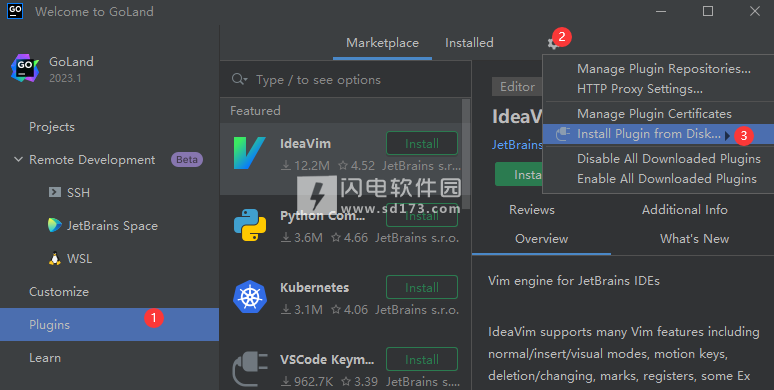Choose Disable All Downloaded Plugins

click(669, 159)
